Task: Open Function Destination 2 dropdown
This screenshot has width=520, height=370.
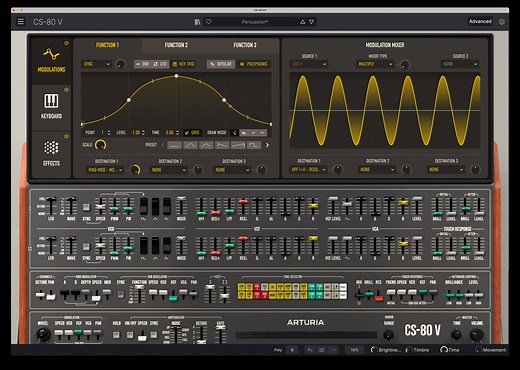Action: click(x=169, y=170)
